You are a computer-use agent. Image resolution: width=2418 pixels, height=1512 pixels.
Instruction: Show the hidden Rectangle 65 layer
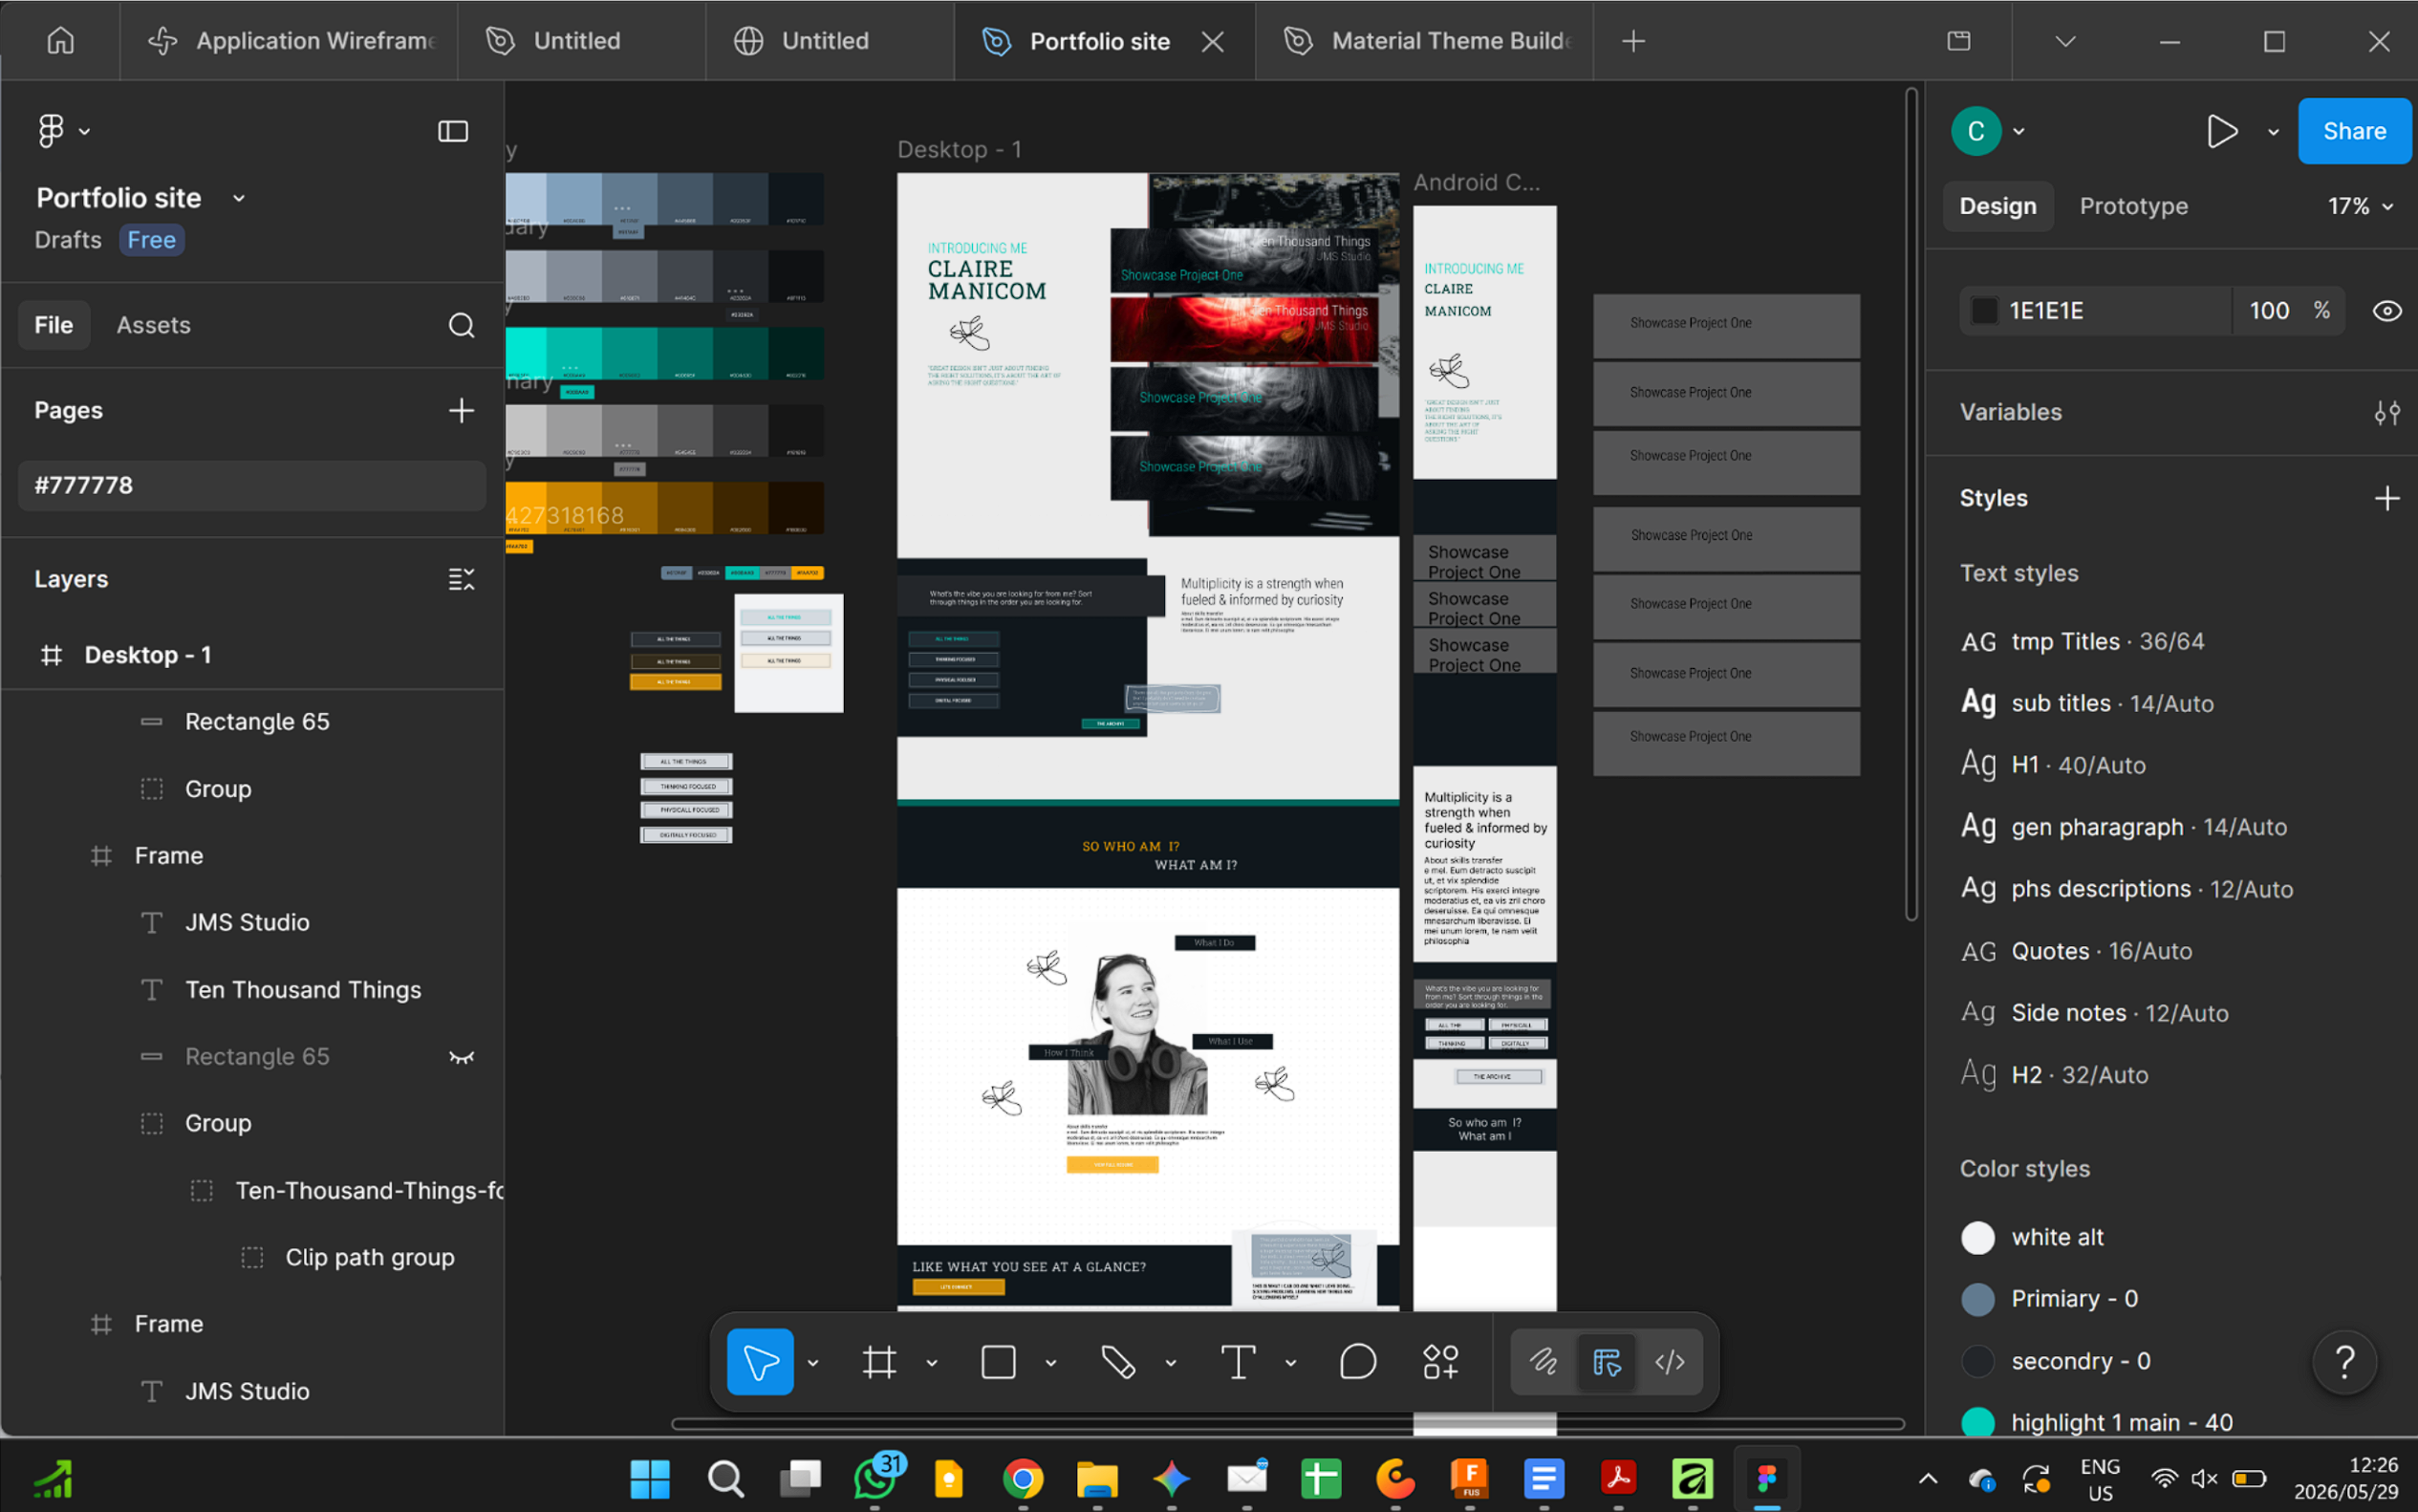(461, 1057)
